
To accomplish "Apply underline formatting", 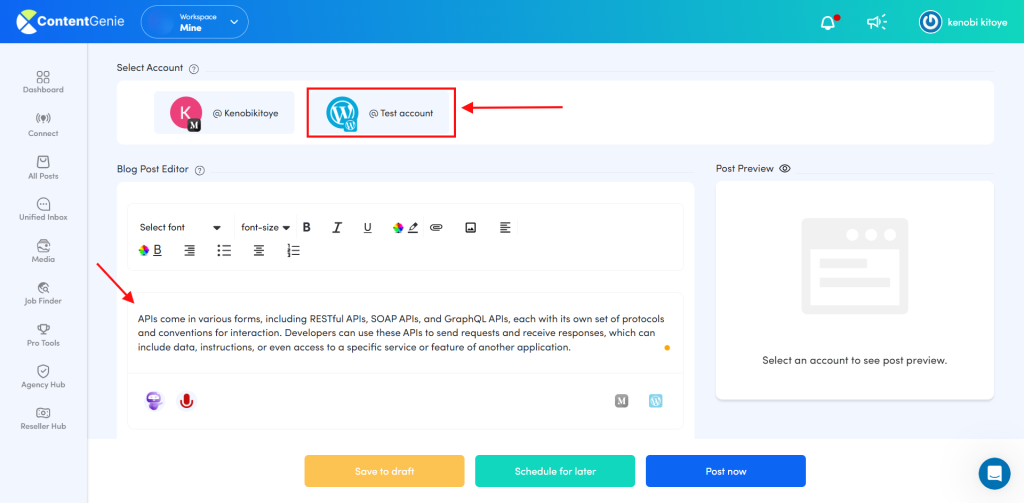I will coord(368,227).
